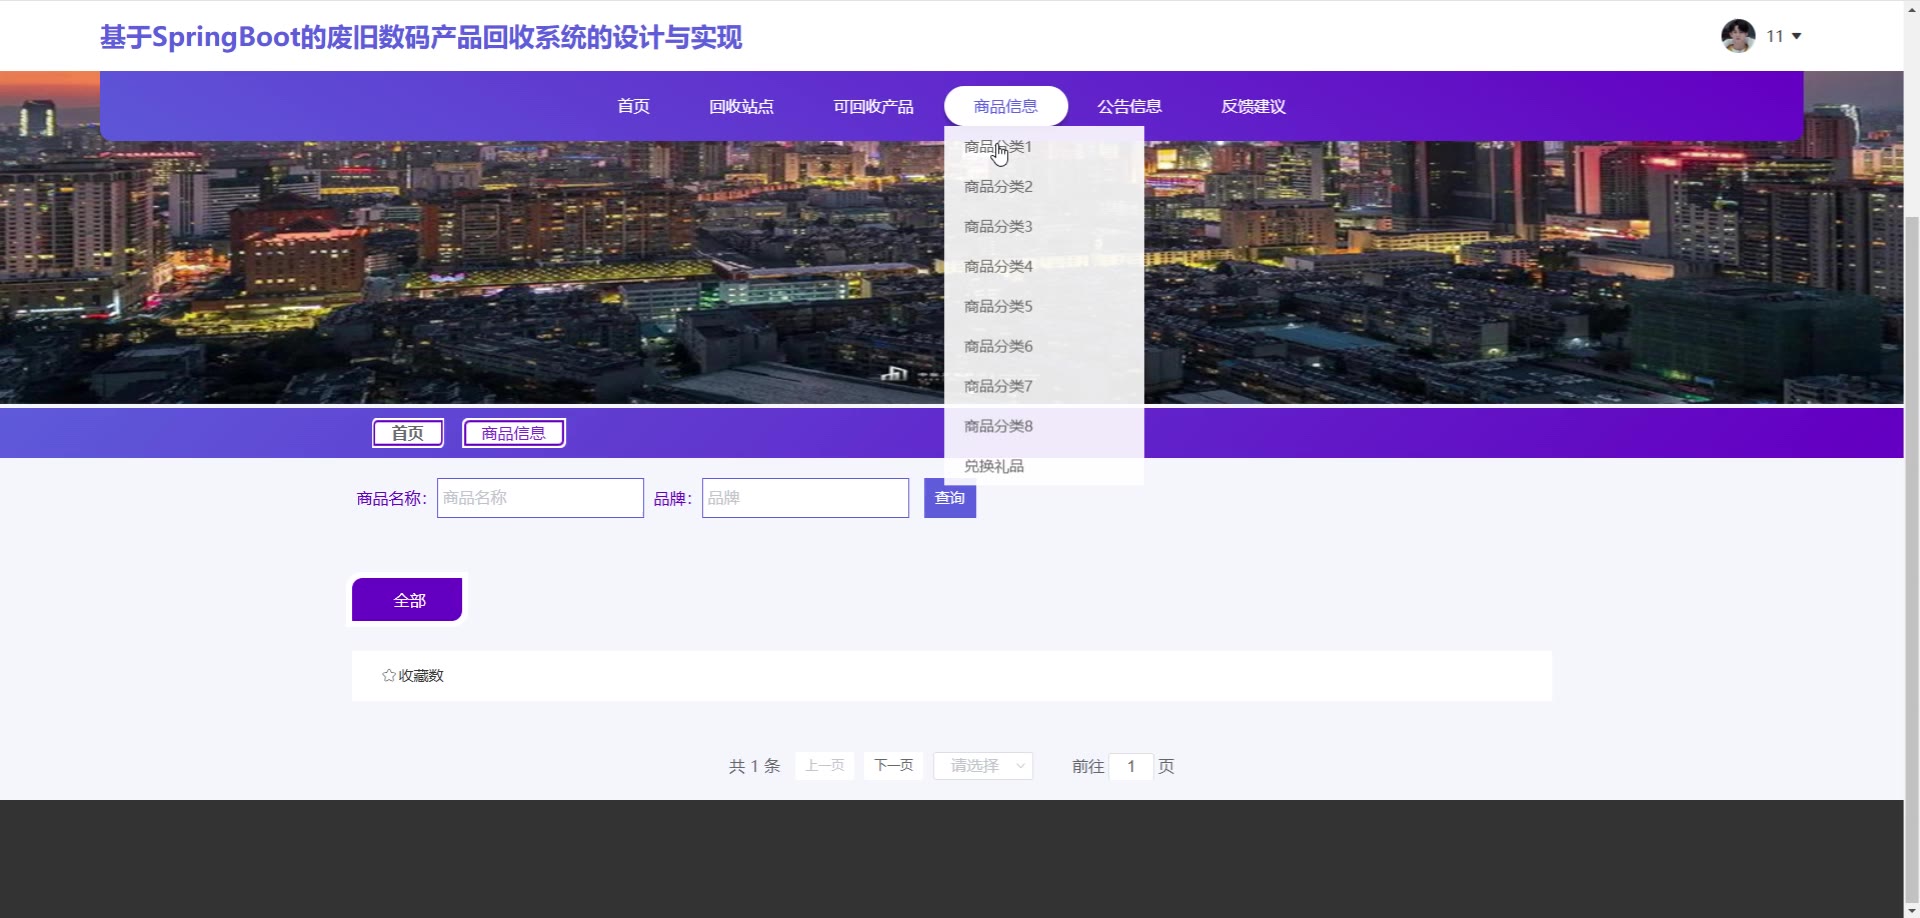1920x918 pixels.
Task: Click the 上一页 pagination button
Action: coord(825,766)
